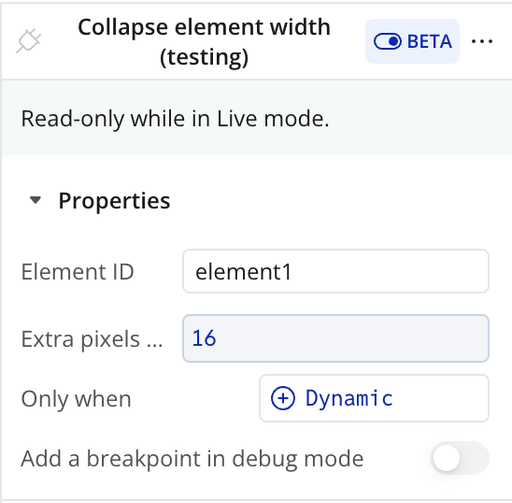Viewport: 512px width, 503px height.
Task: Click the Read-only while in Live mode banner
Action: [x=257, y=118]
